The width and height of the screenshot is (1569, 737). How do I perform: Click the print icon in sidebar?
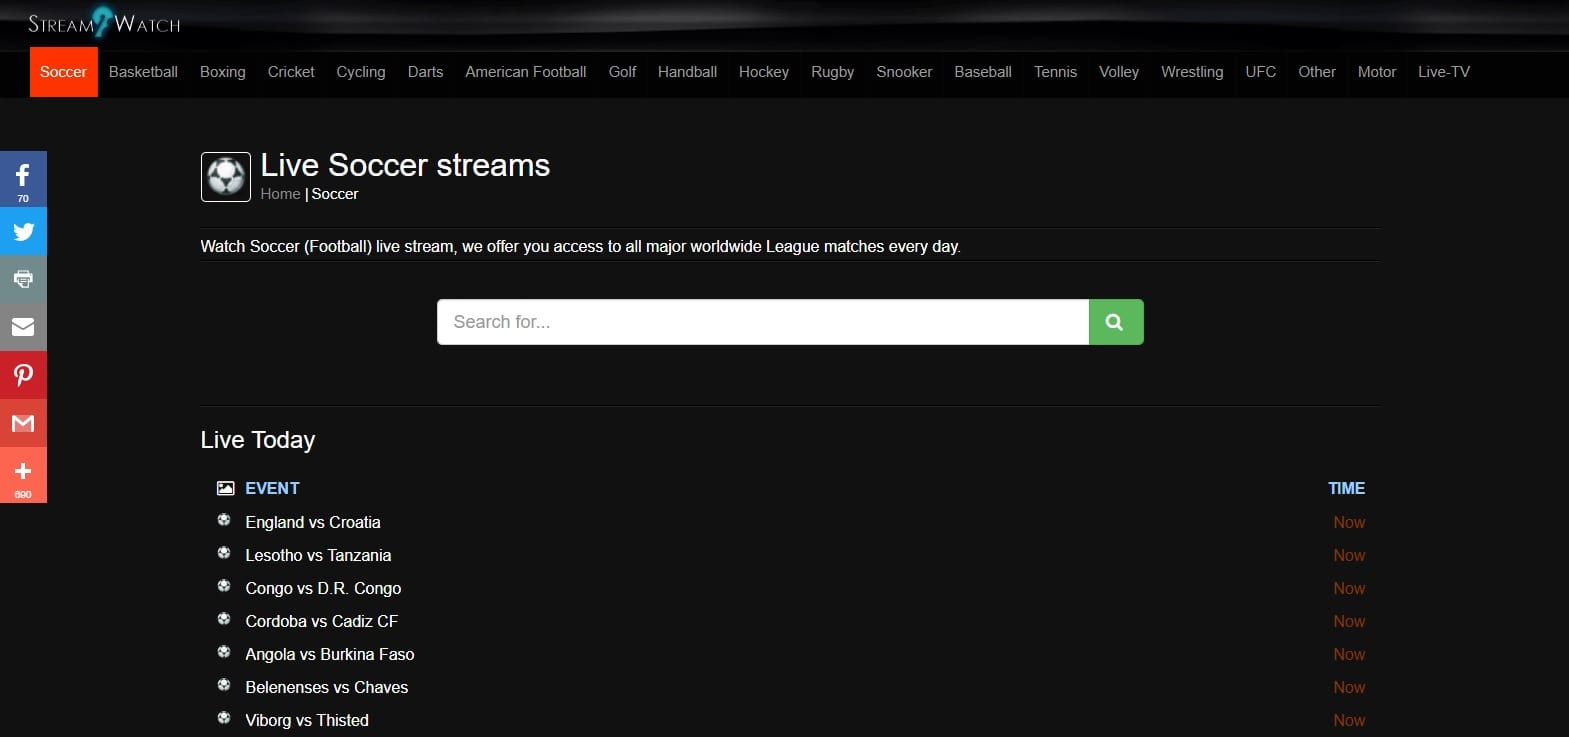[23, 279]
